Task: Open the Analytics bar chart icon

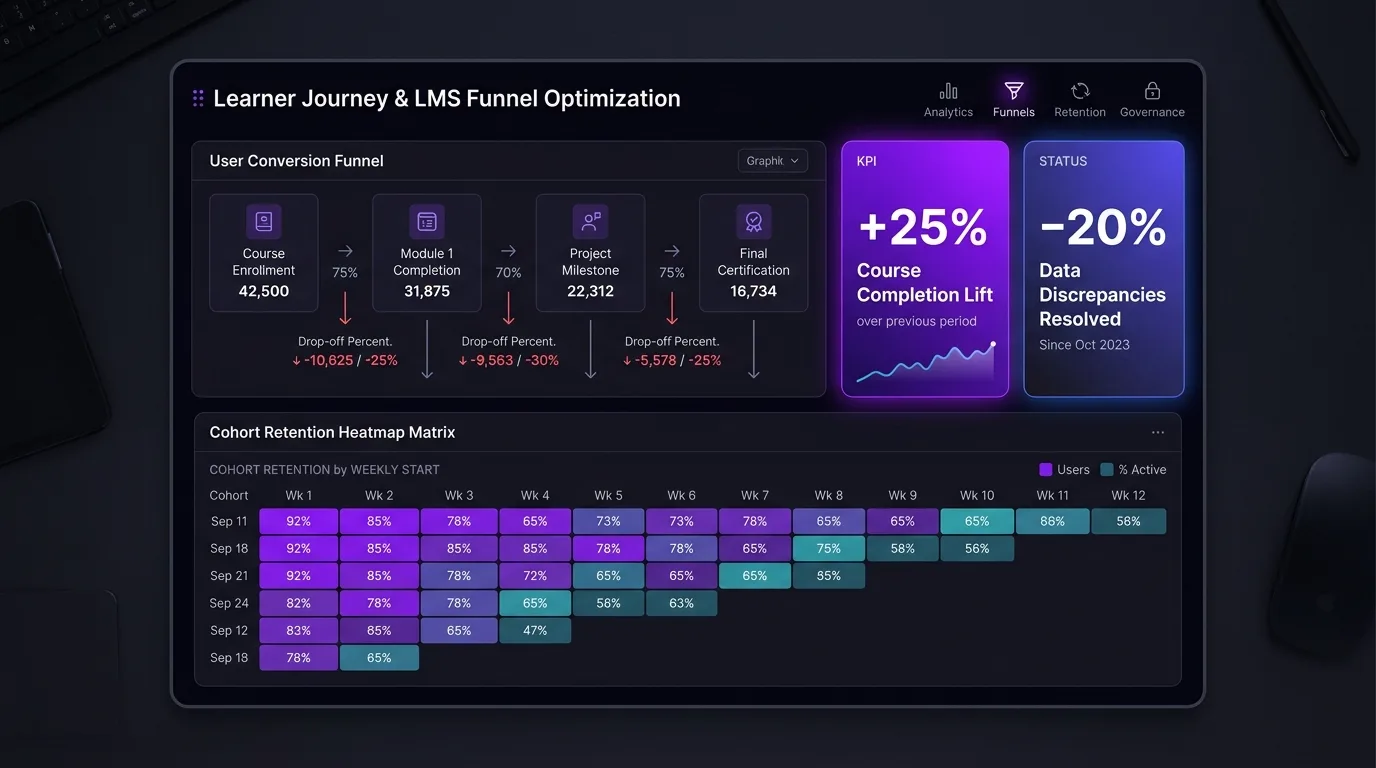Action: click(x=948, y=91)
